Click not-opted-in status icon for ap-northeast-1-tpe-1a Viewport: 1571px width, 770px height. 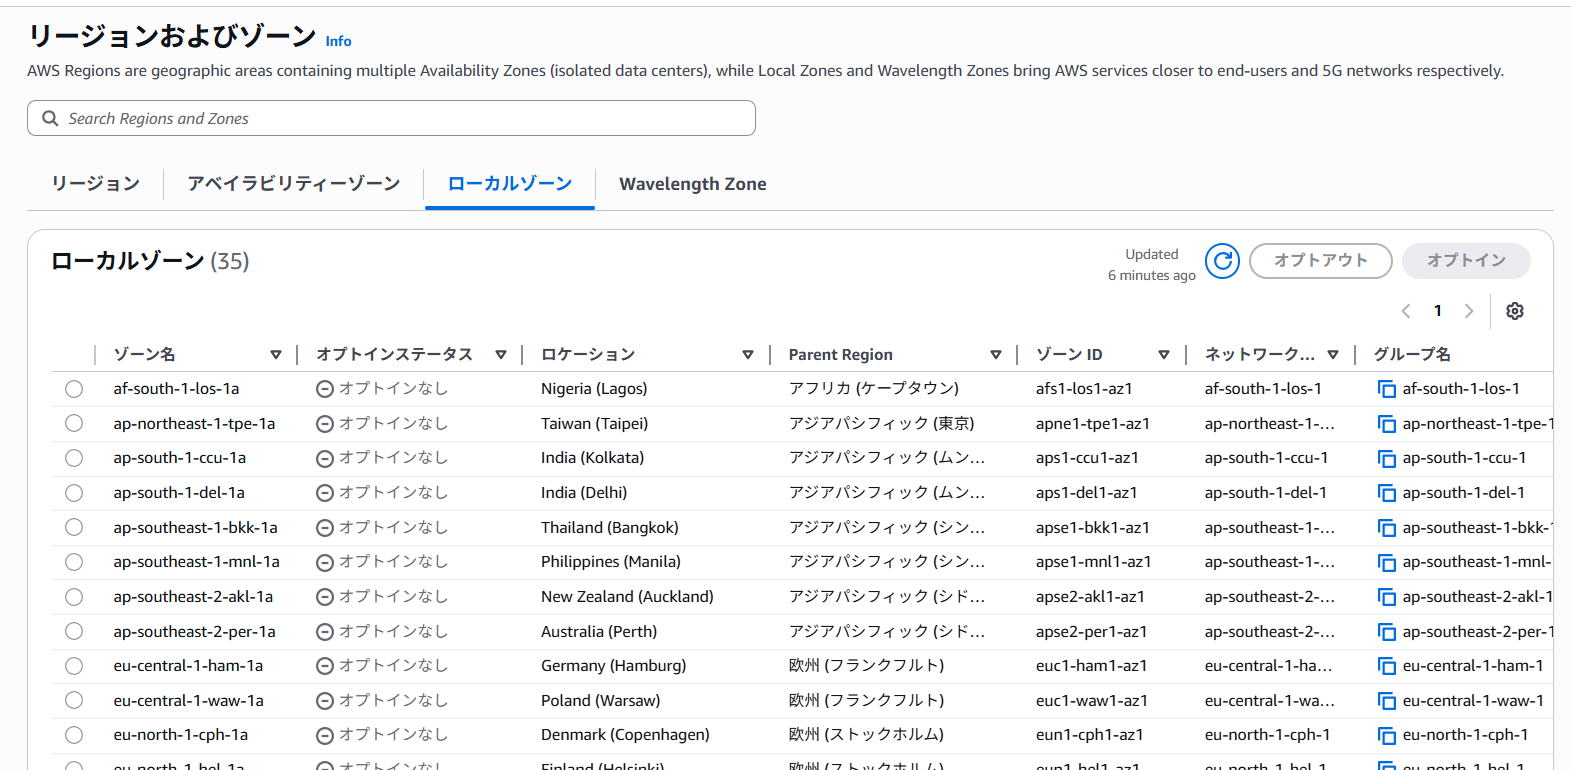(325, 424)
